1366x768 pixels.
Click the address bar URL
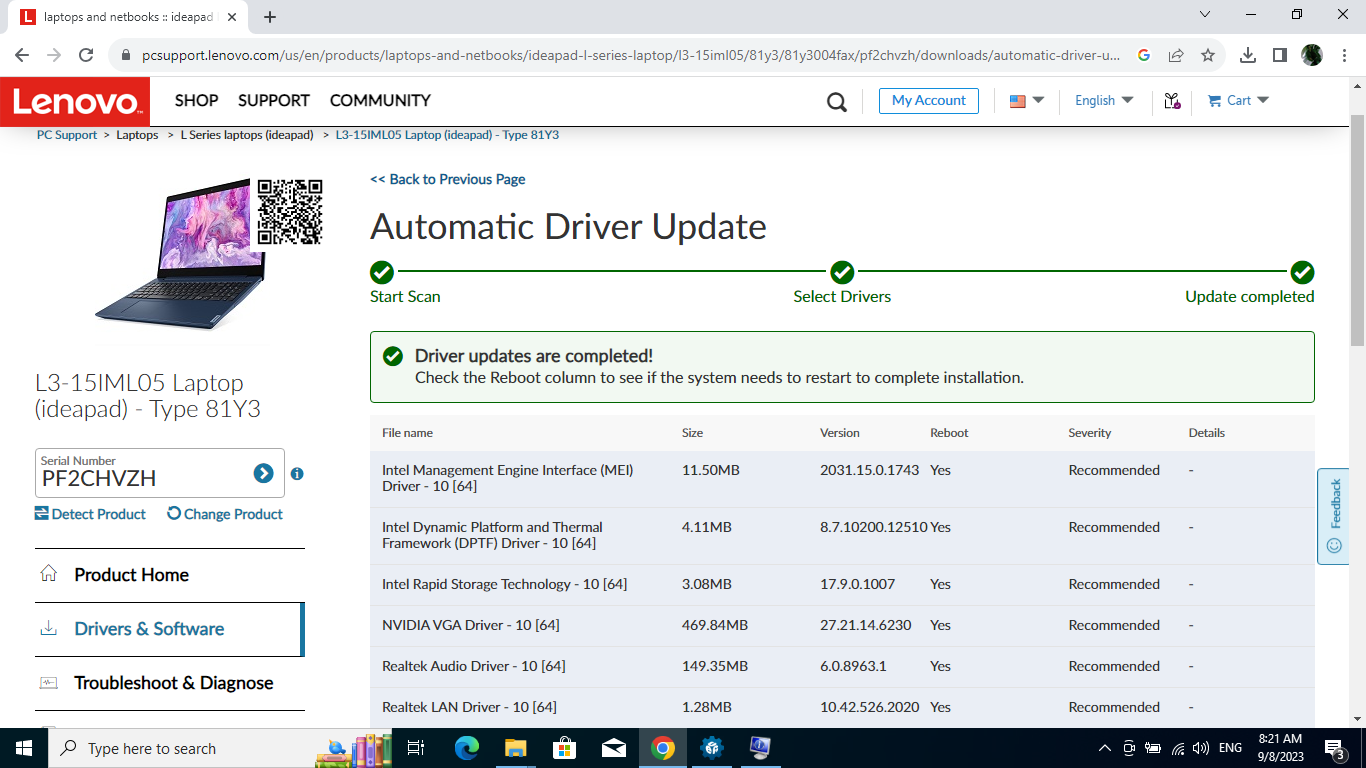coord(630,55)
